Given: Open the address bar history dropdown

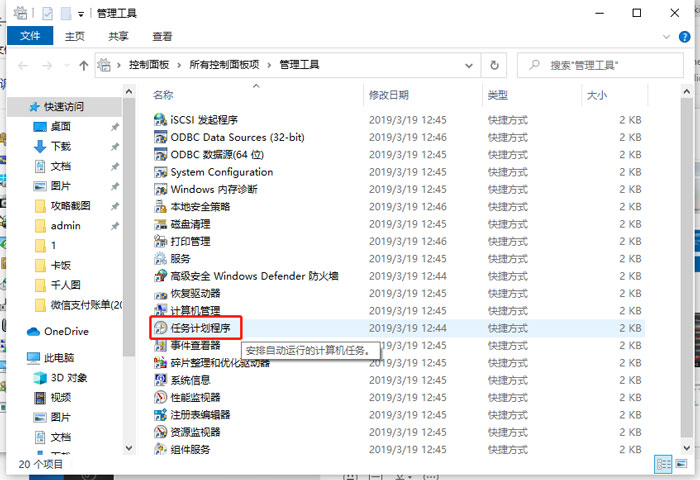Looking at the screenshot, I should click(x=469, y=65).
